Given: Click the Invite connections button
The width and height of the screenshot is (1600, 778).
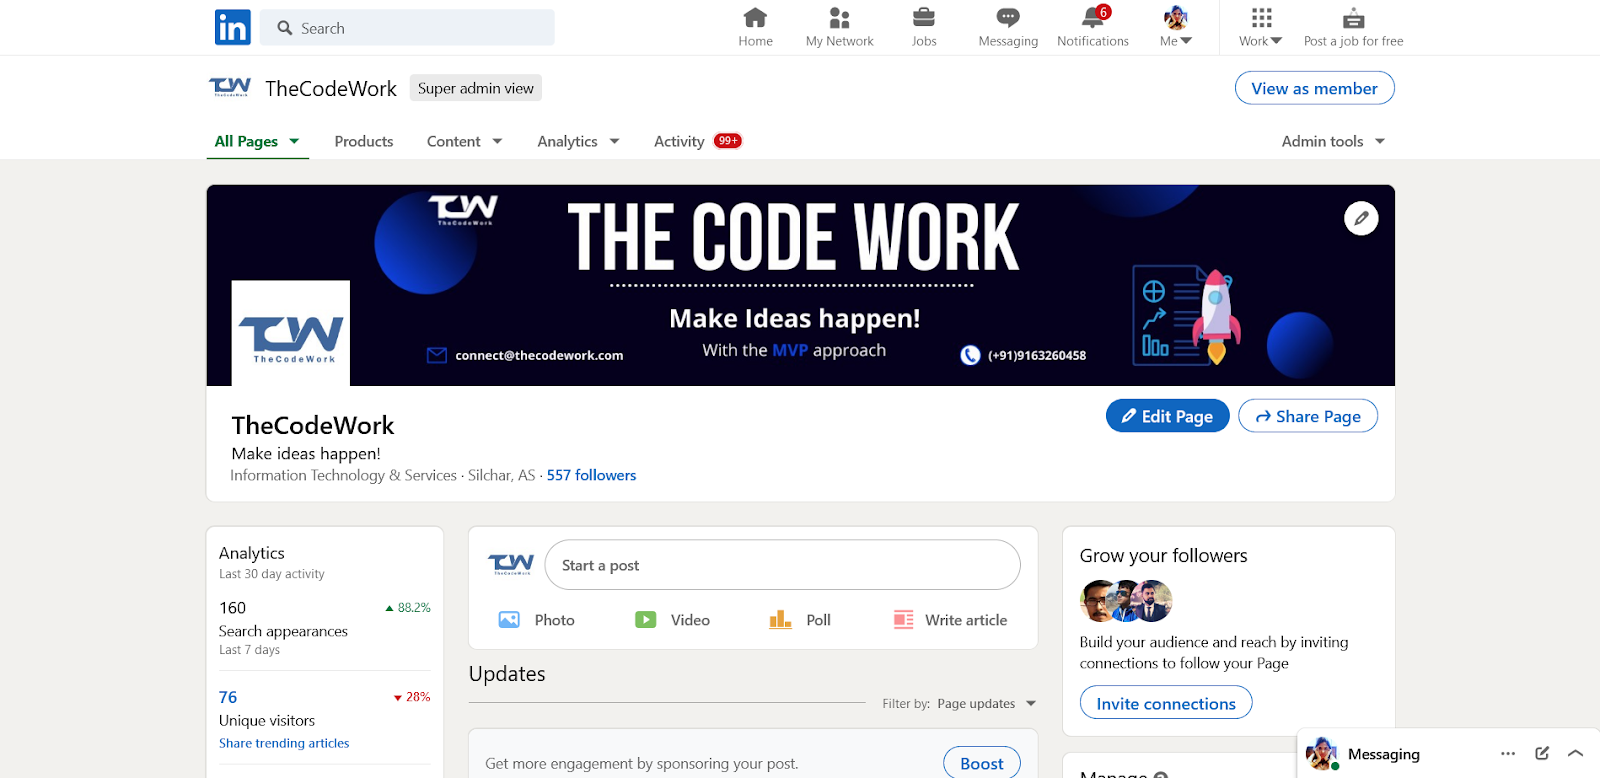Looking at the screenshot, I should click(x=1166, y=703).
